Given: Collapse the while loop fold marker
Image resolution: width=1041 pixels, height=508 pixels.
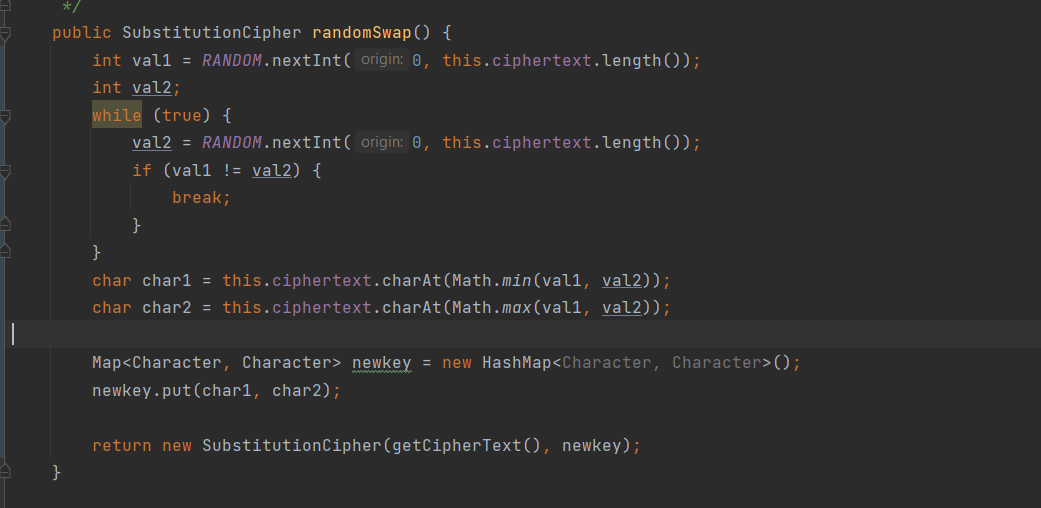Looking at the screenshot, I should point(6,116).
